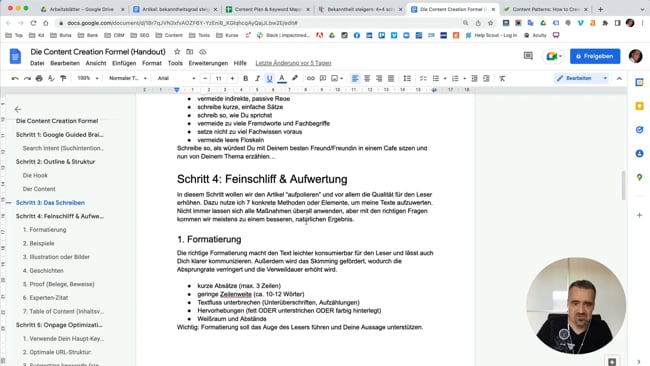Star the document title
Viewport: 650px width, 366px height.
point(177,52)
